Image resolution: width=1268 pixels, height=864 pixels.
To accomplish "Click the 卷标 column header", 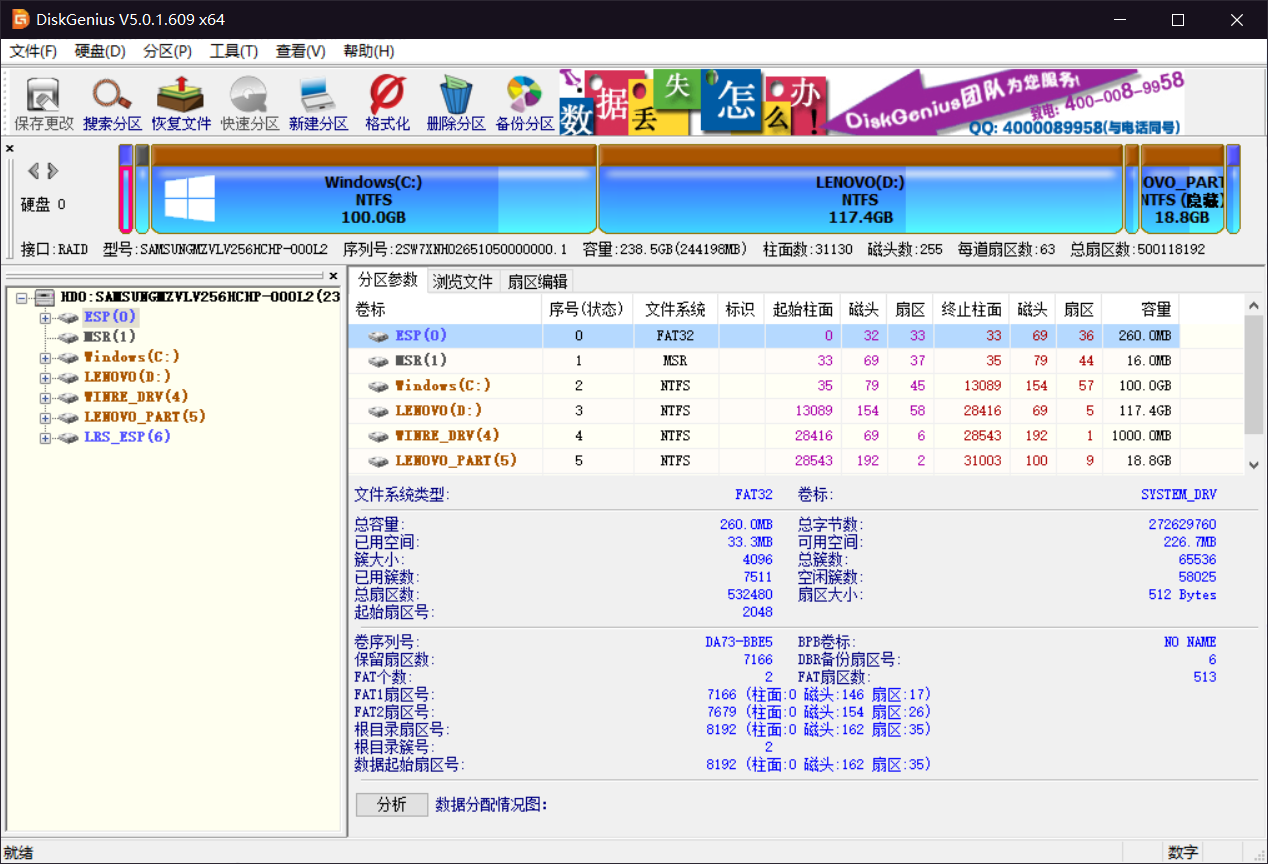I will (445, 309).
